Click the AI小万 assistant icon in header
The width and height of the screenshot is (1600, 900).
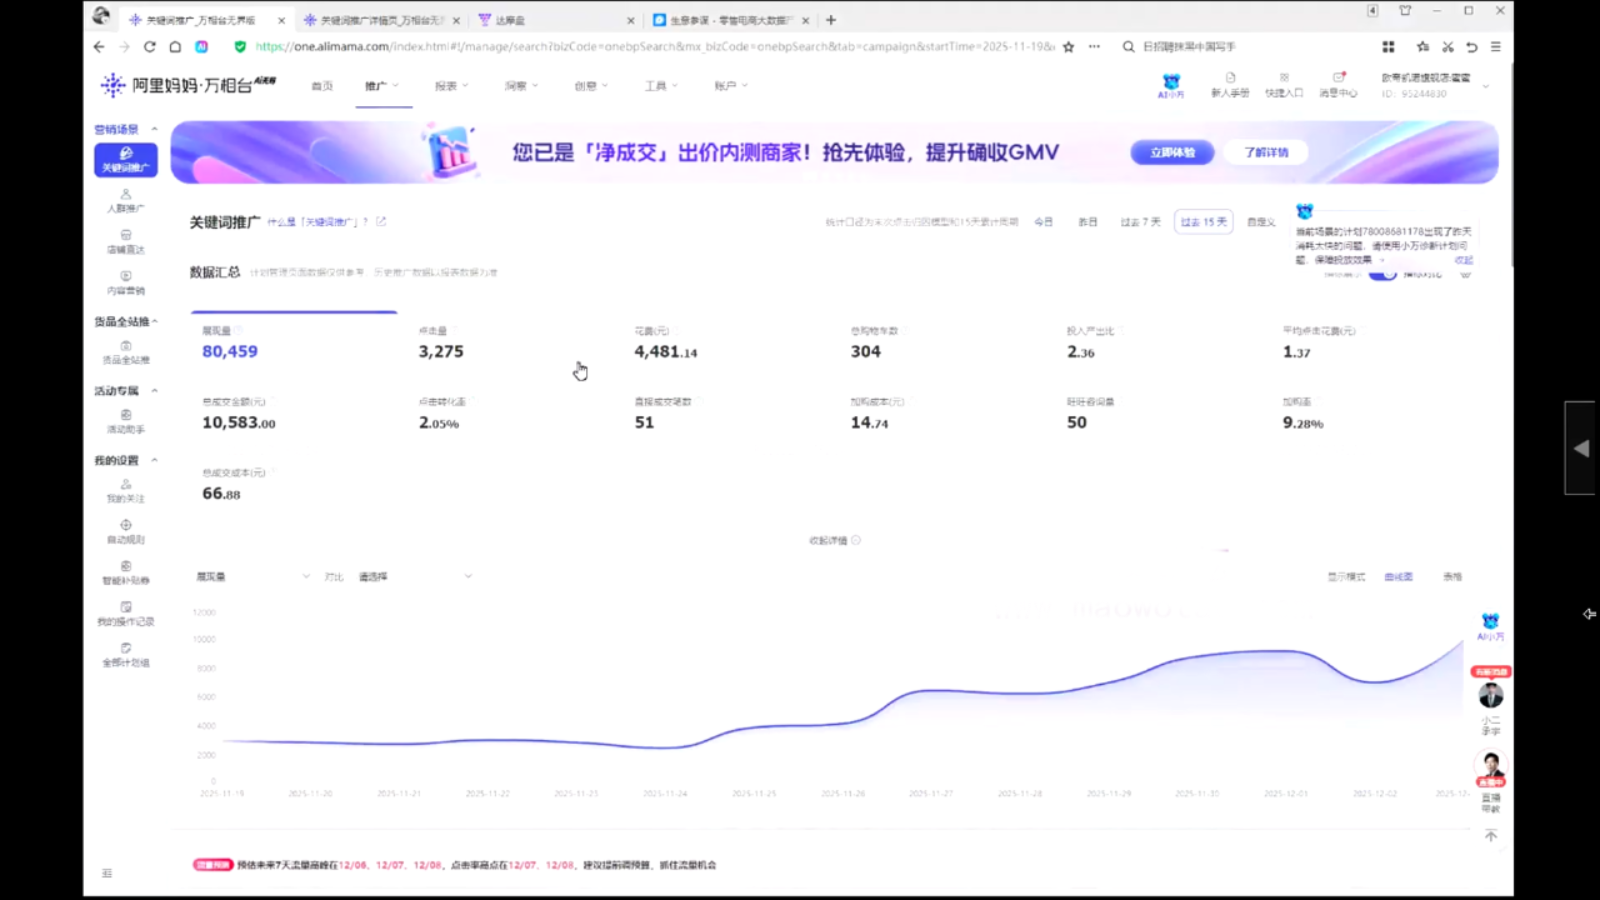(x=1171, y=85)
